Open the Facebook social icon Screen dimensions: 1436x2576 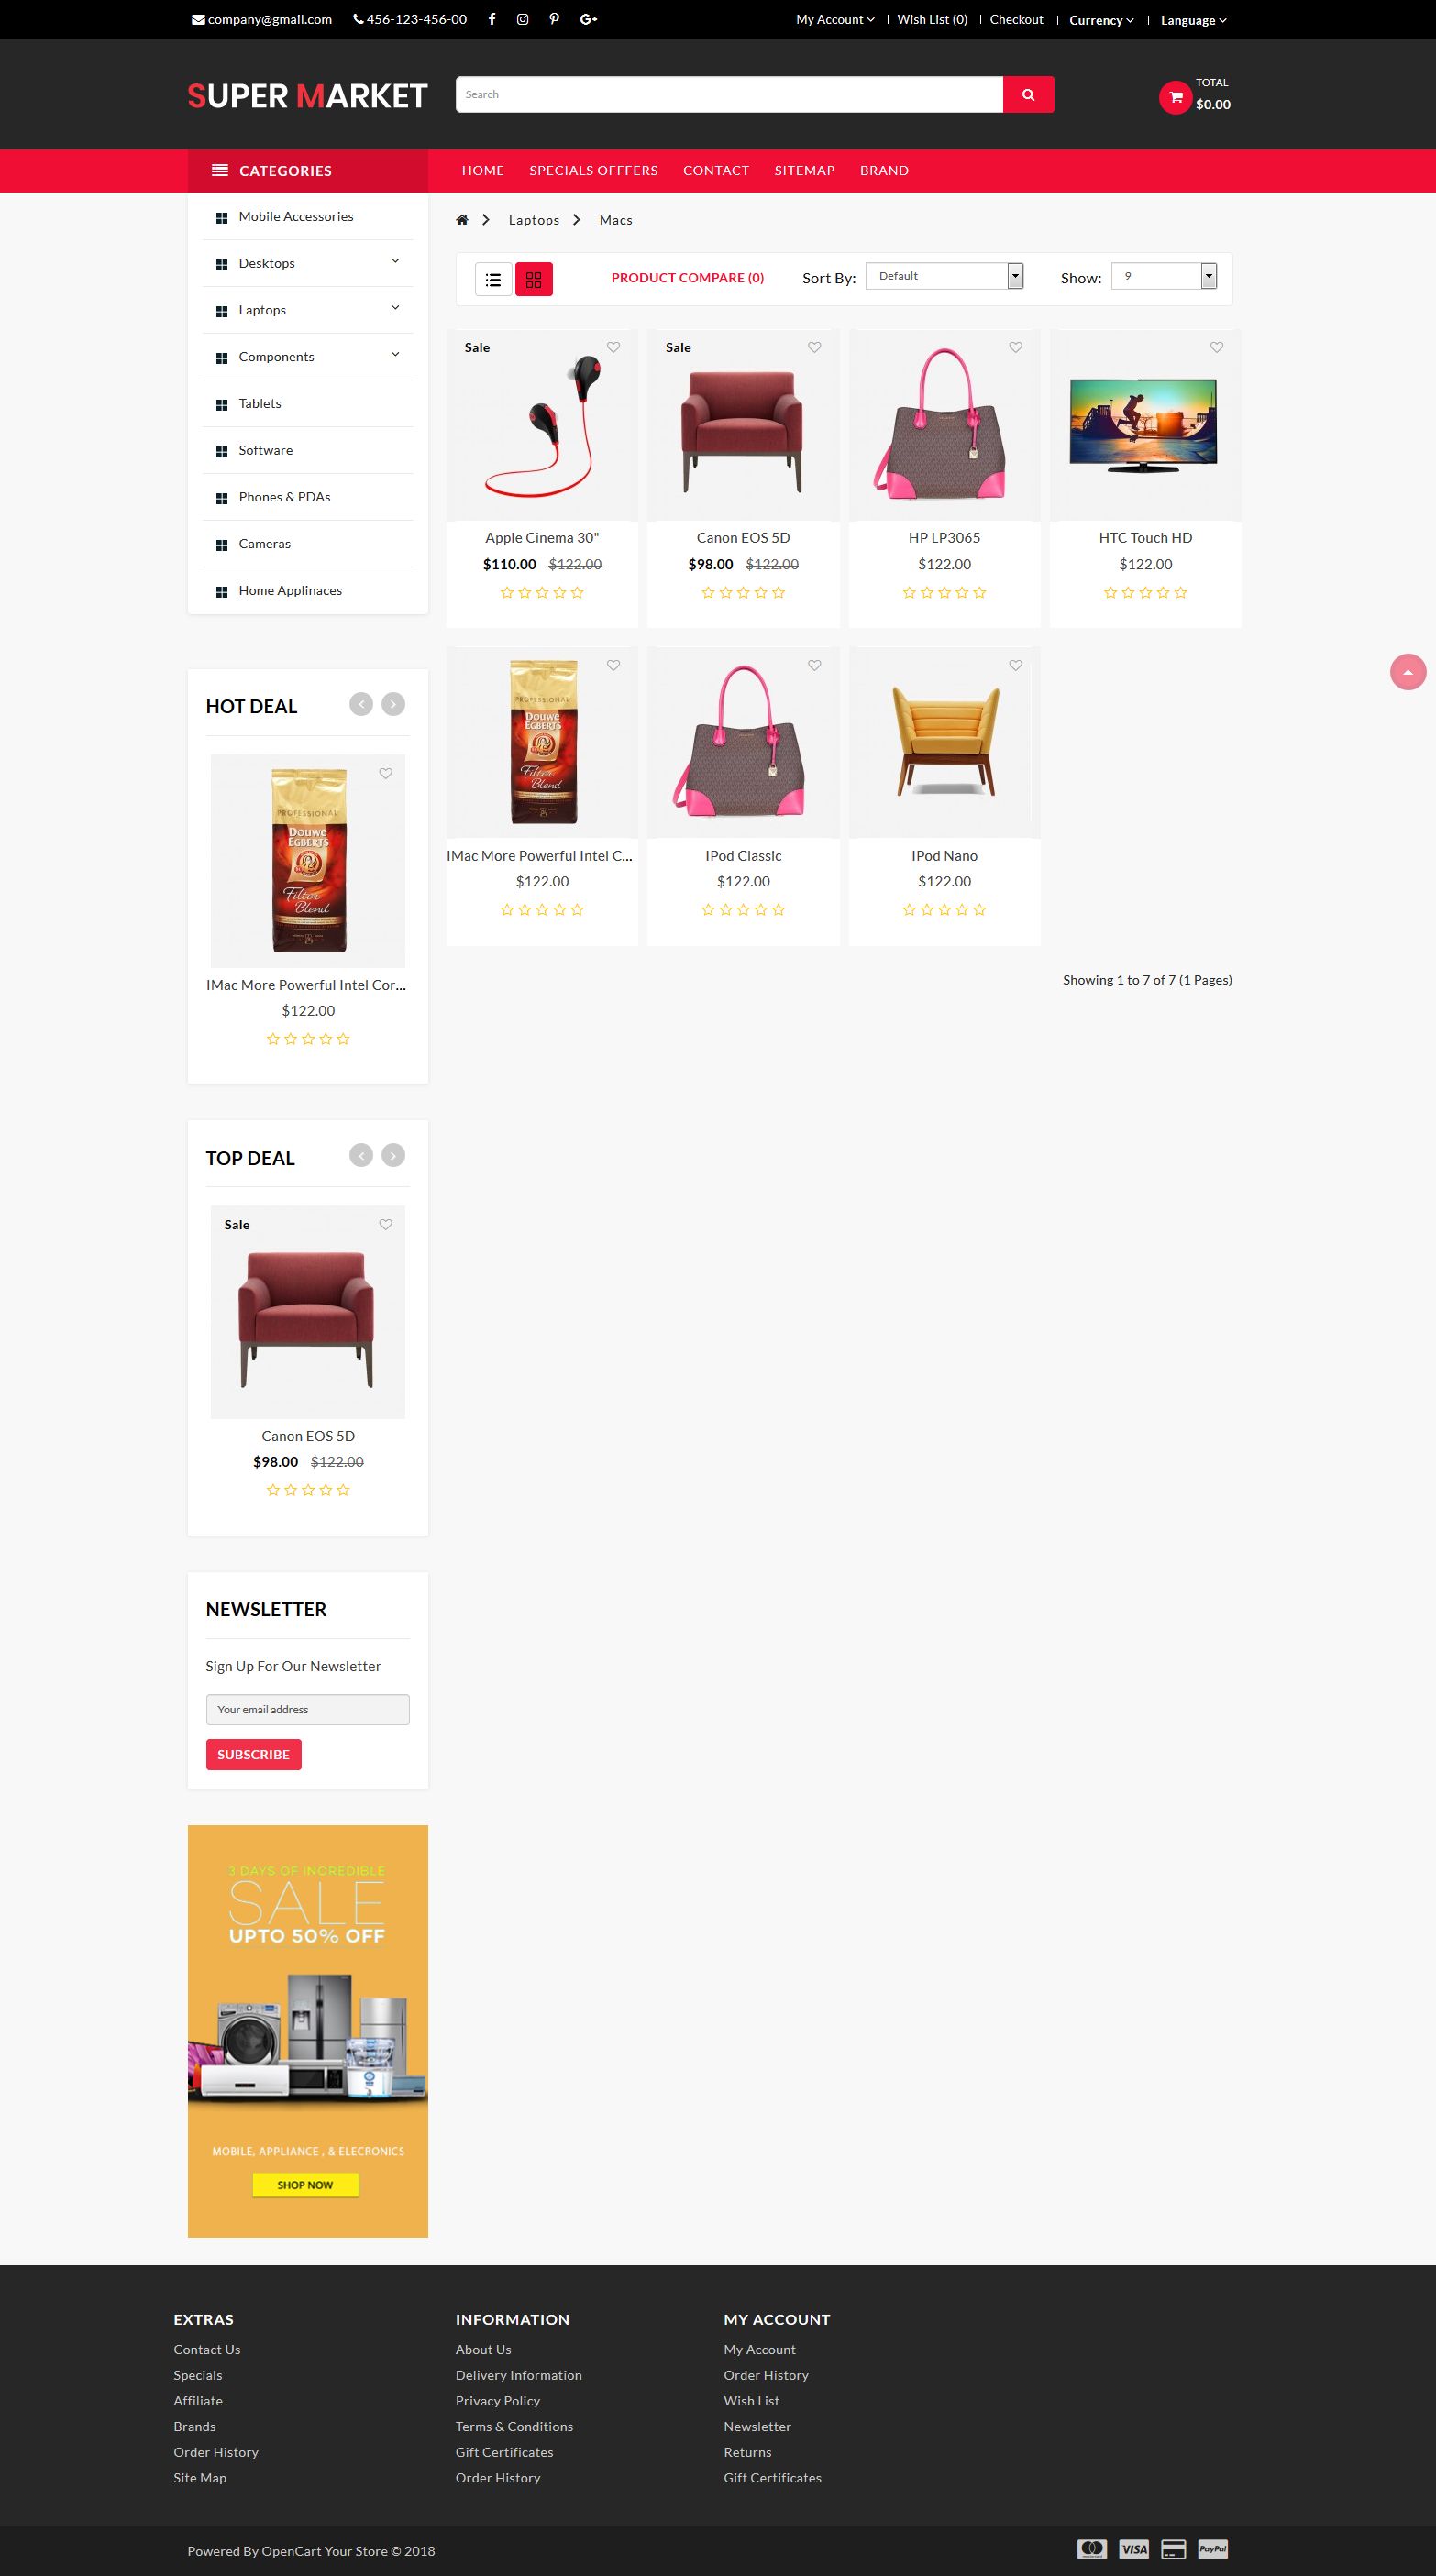[492, 19]
